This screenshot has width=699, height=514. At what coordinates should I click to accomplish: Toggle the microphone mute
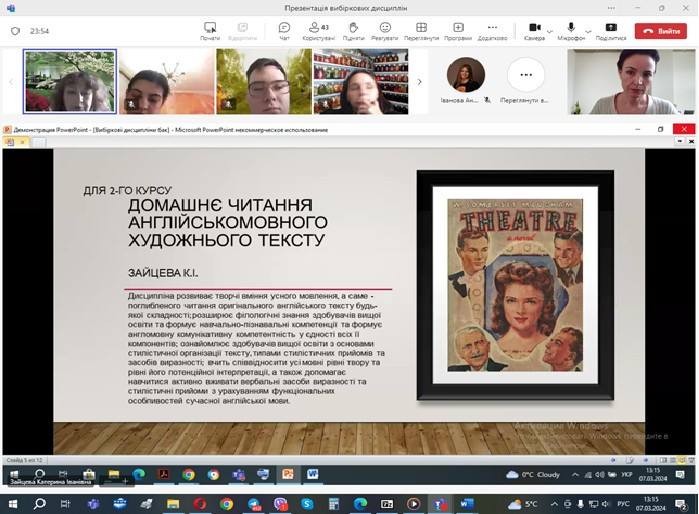point(572,28)
